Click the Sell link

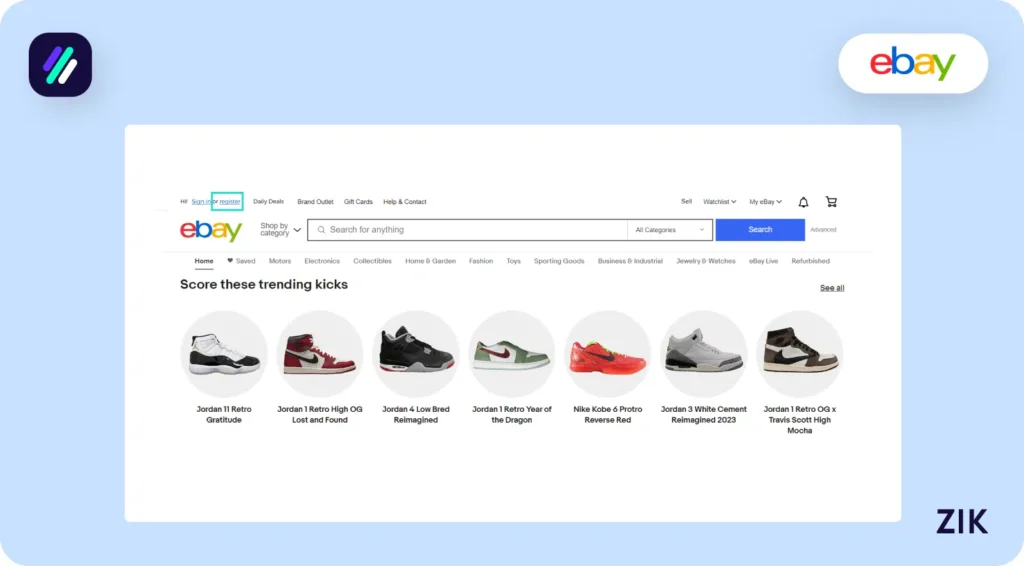click(686, 202)
